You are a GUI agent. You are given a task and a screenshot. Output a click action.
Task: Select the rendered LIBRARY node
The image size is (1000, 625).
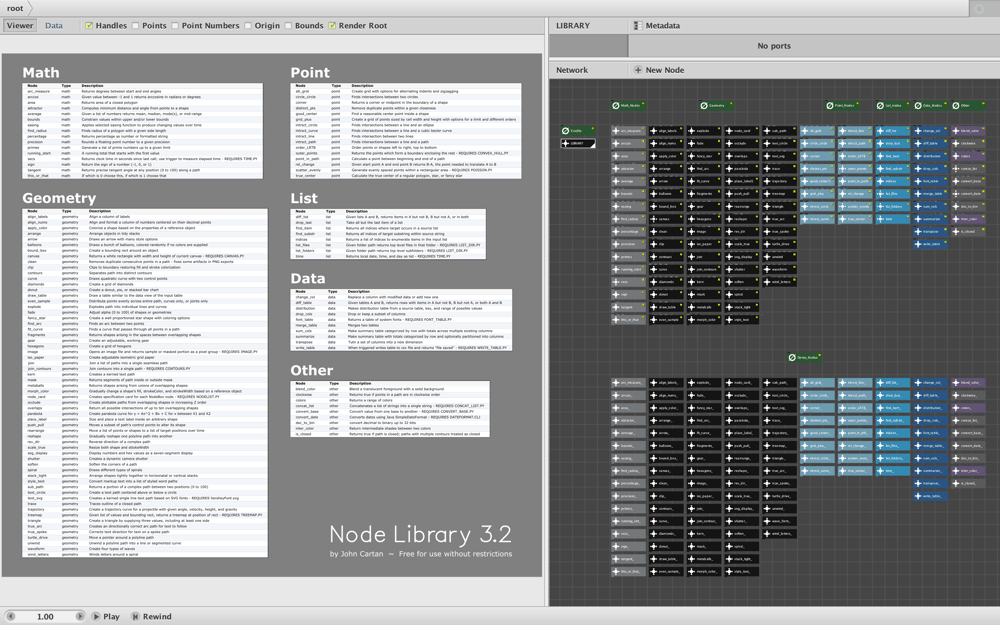(x=578, y=143)
